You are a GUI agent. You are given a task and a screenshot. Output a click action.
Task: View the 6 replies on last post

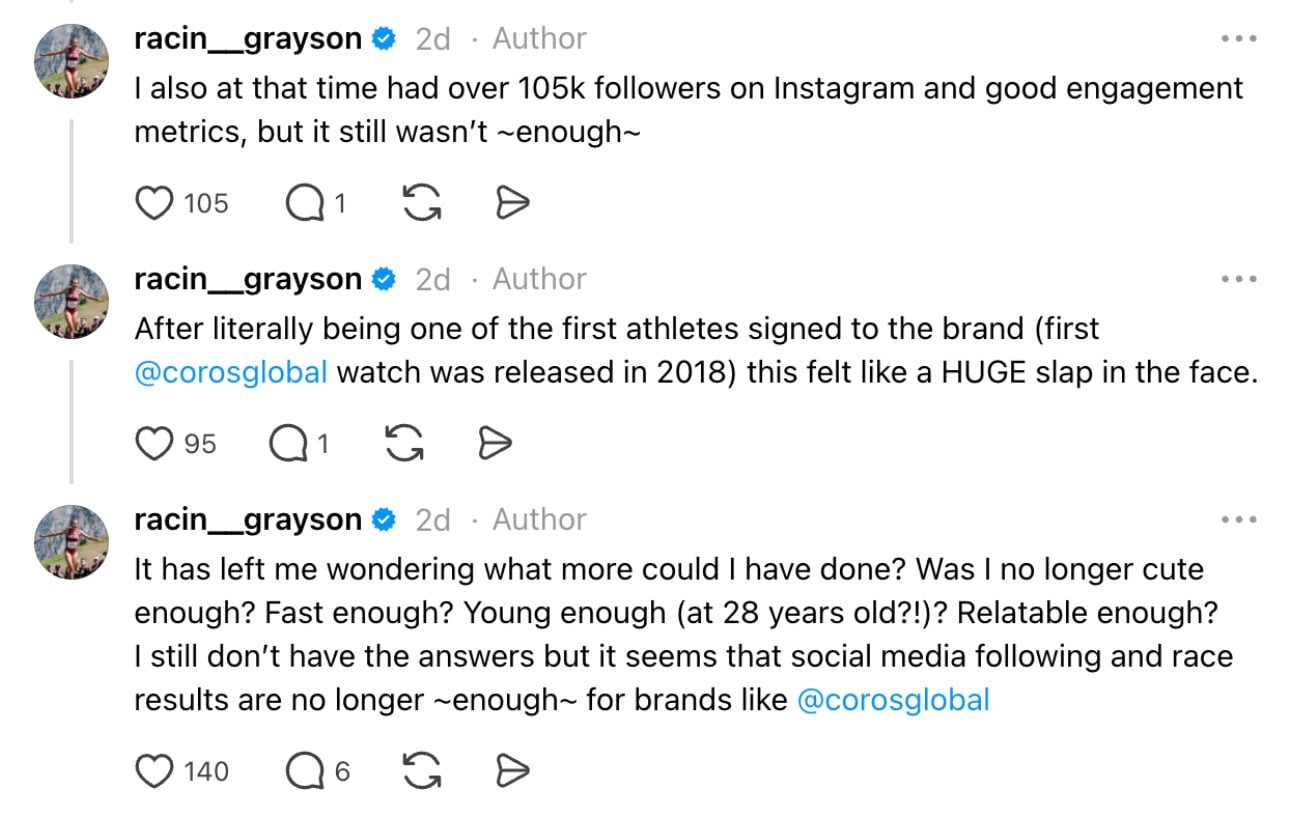click(x=304, y=771)
